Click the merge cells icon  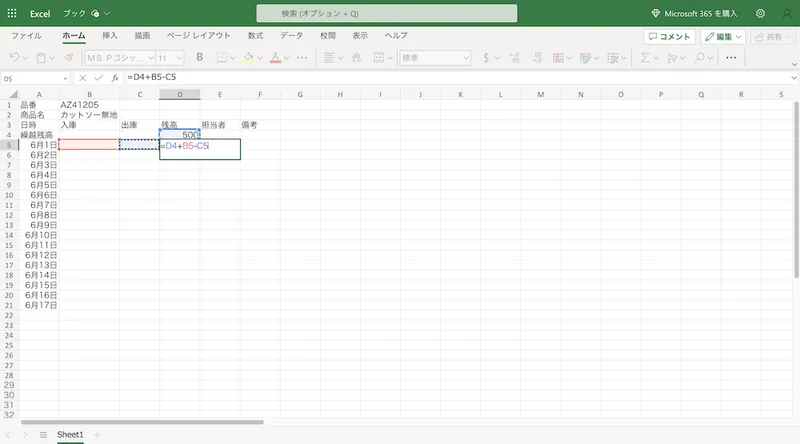(379, 58)
